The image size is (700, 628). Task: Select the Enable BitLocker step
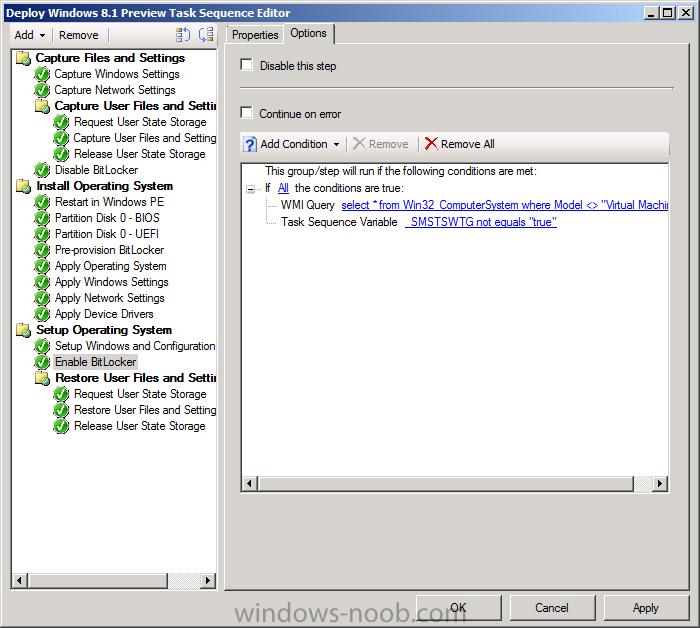(96, 362)
